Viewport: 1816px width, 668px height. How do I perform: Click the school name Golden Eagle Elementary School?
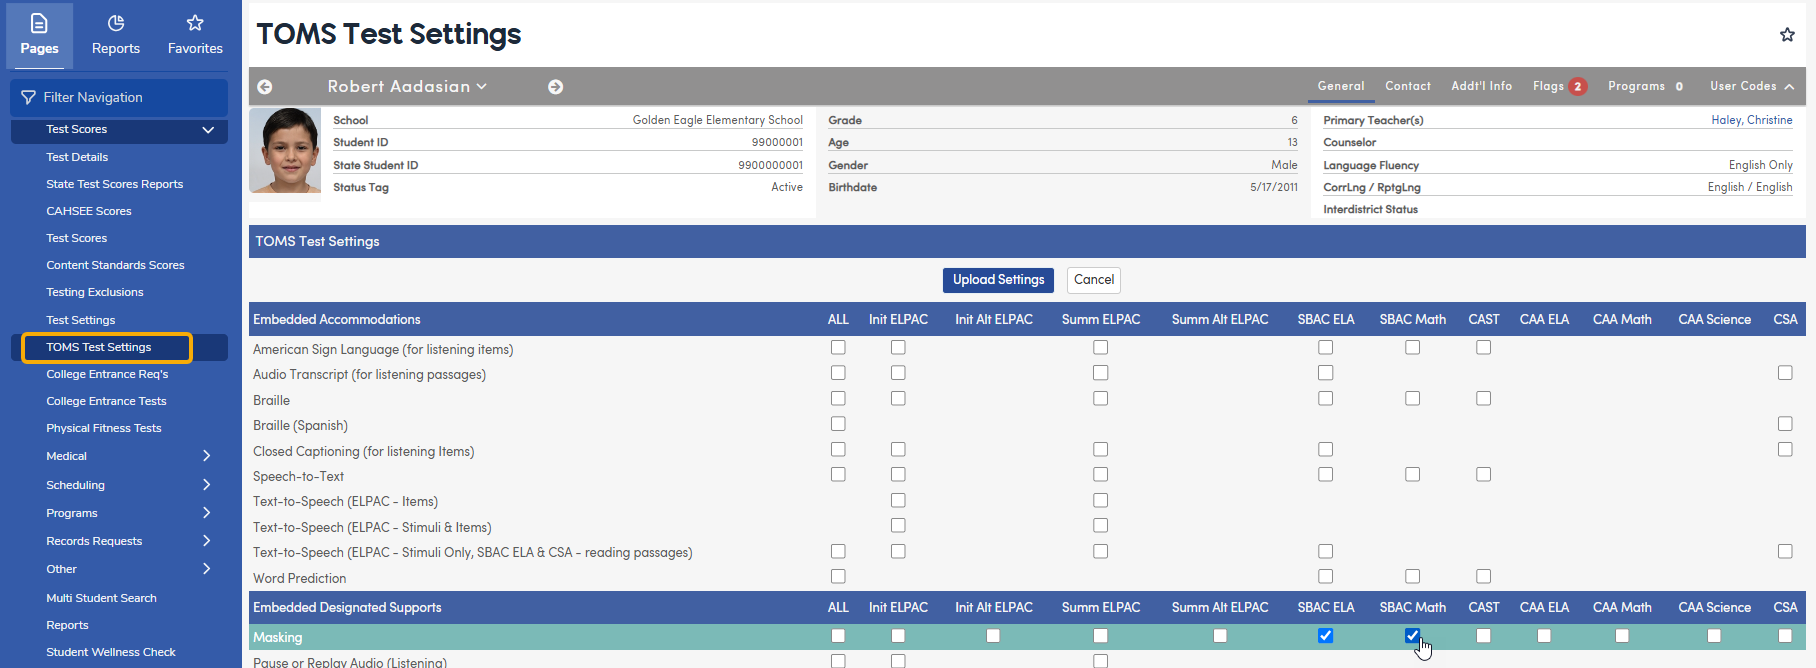[718, 120]
